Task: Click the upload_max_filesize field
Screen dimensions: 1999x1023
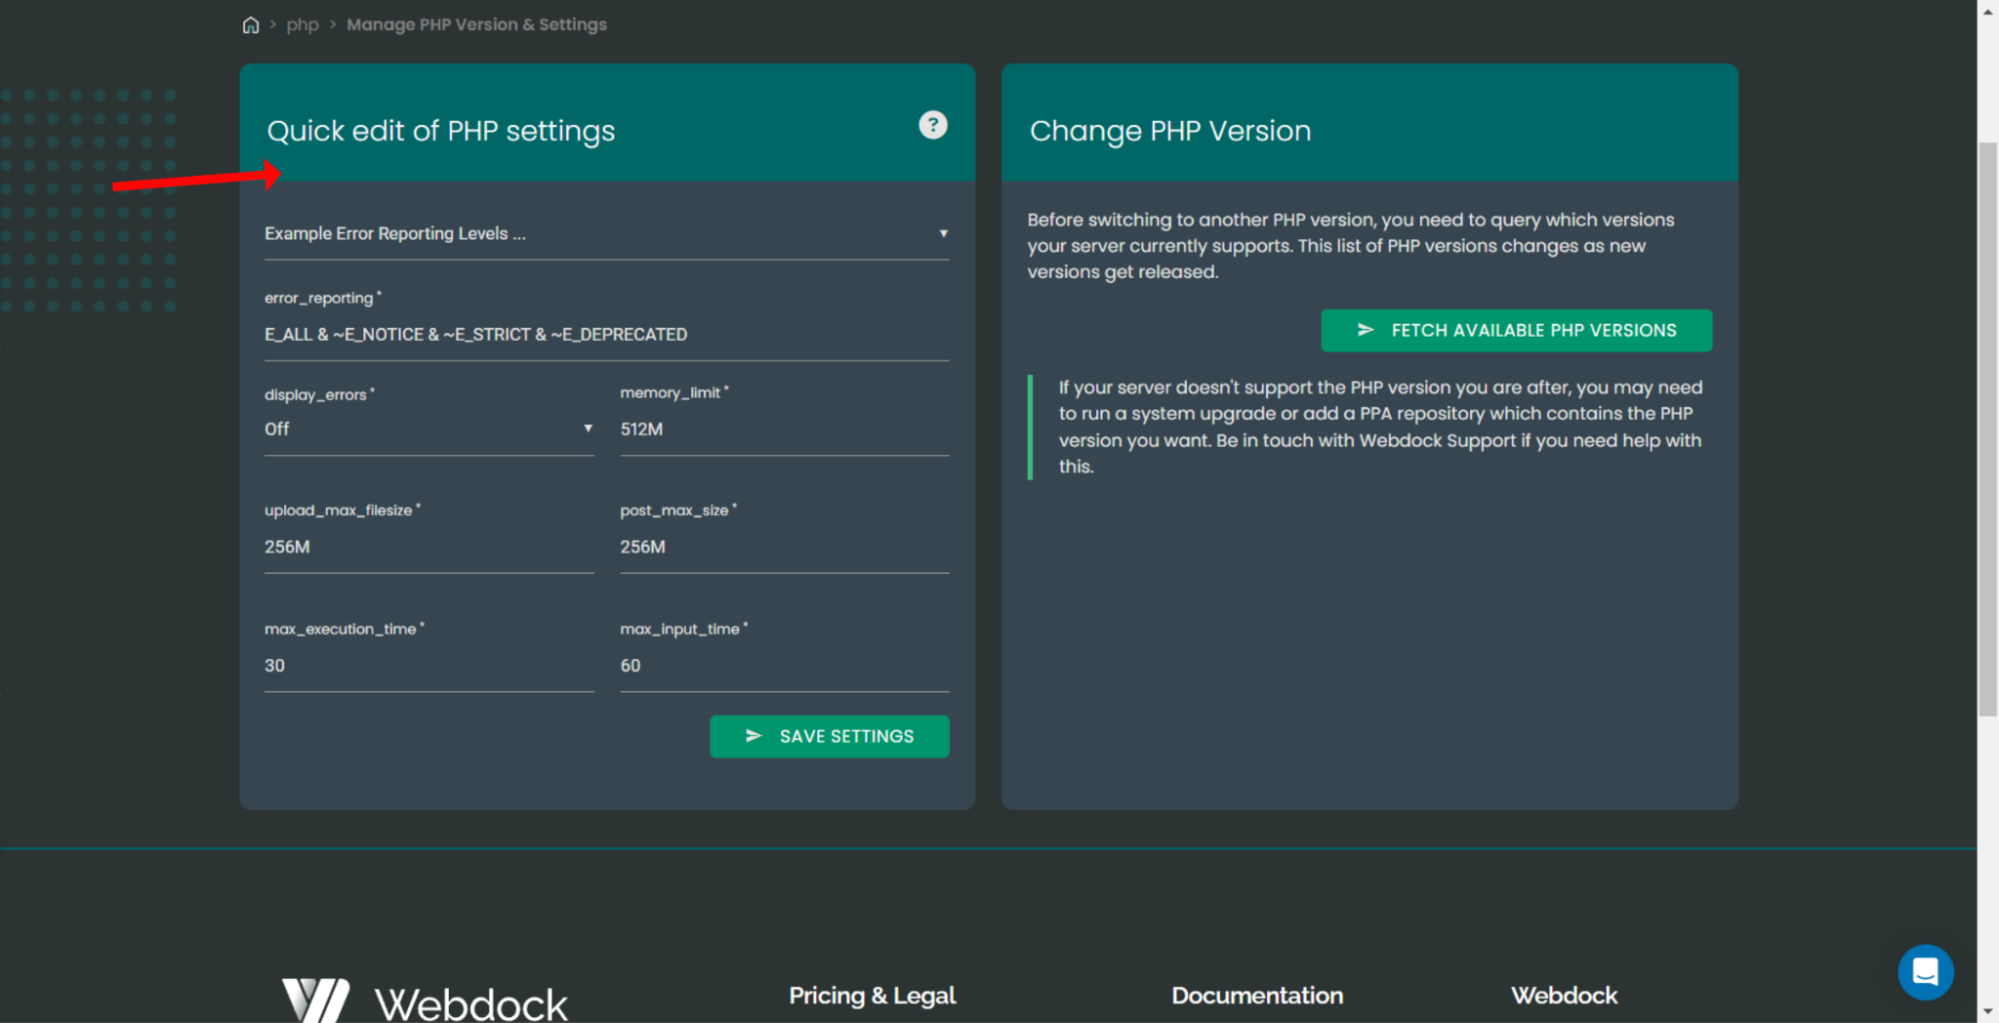Action: click(x=428, y=547)
